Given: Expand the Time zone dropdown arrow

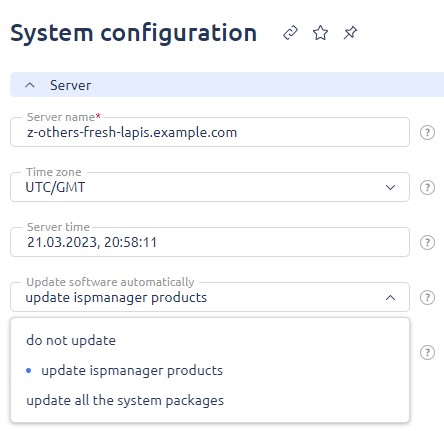Looking at the screenshot, I should [x=390, y=187].
